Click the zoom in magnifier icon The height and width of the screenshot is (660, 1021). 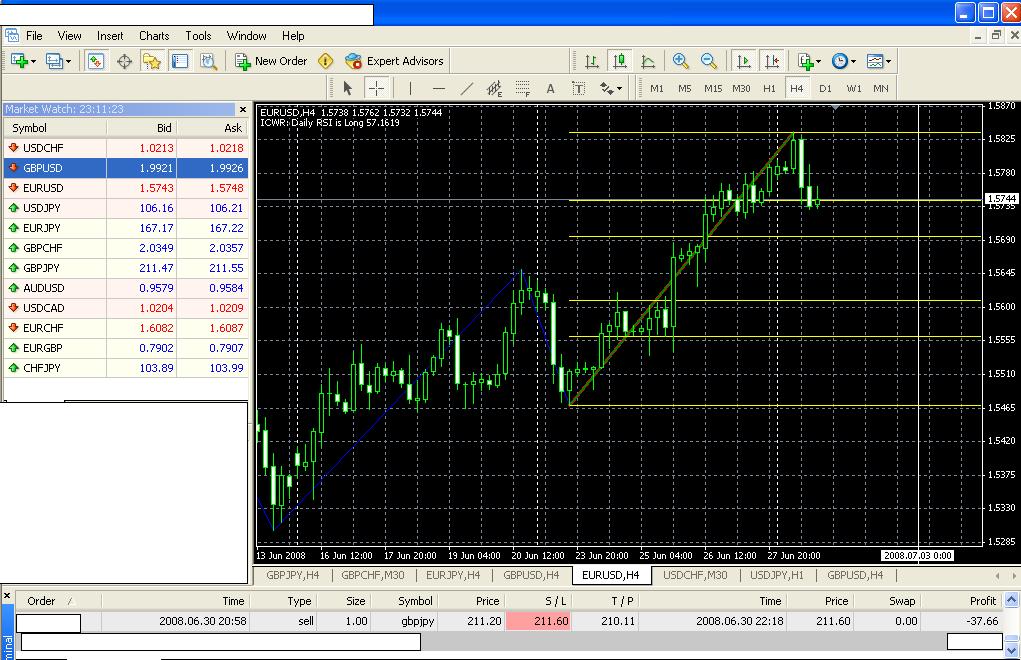pos(681,61)
